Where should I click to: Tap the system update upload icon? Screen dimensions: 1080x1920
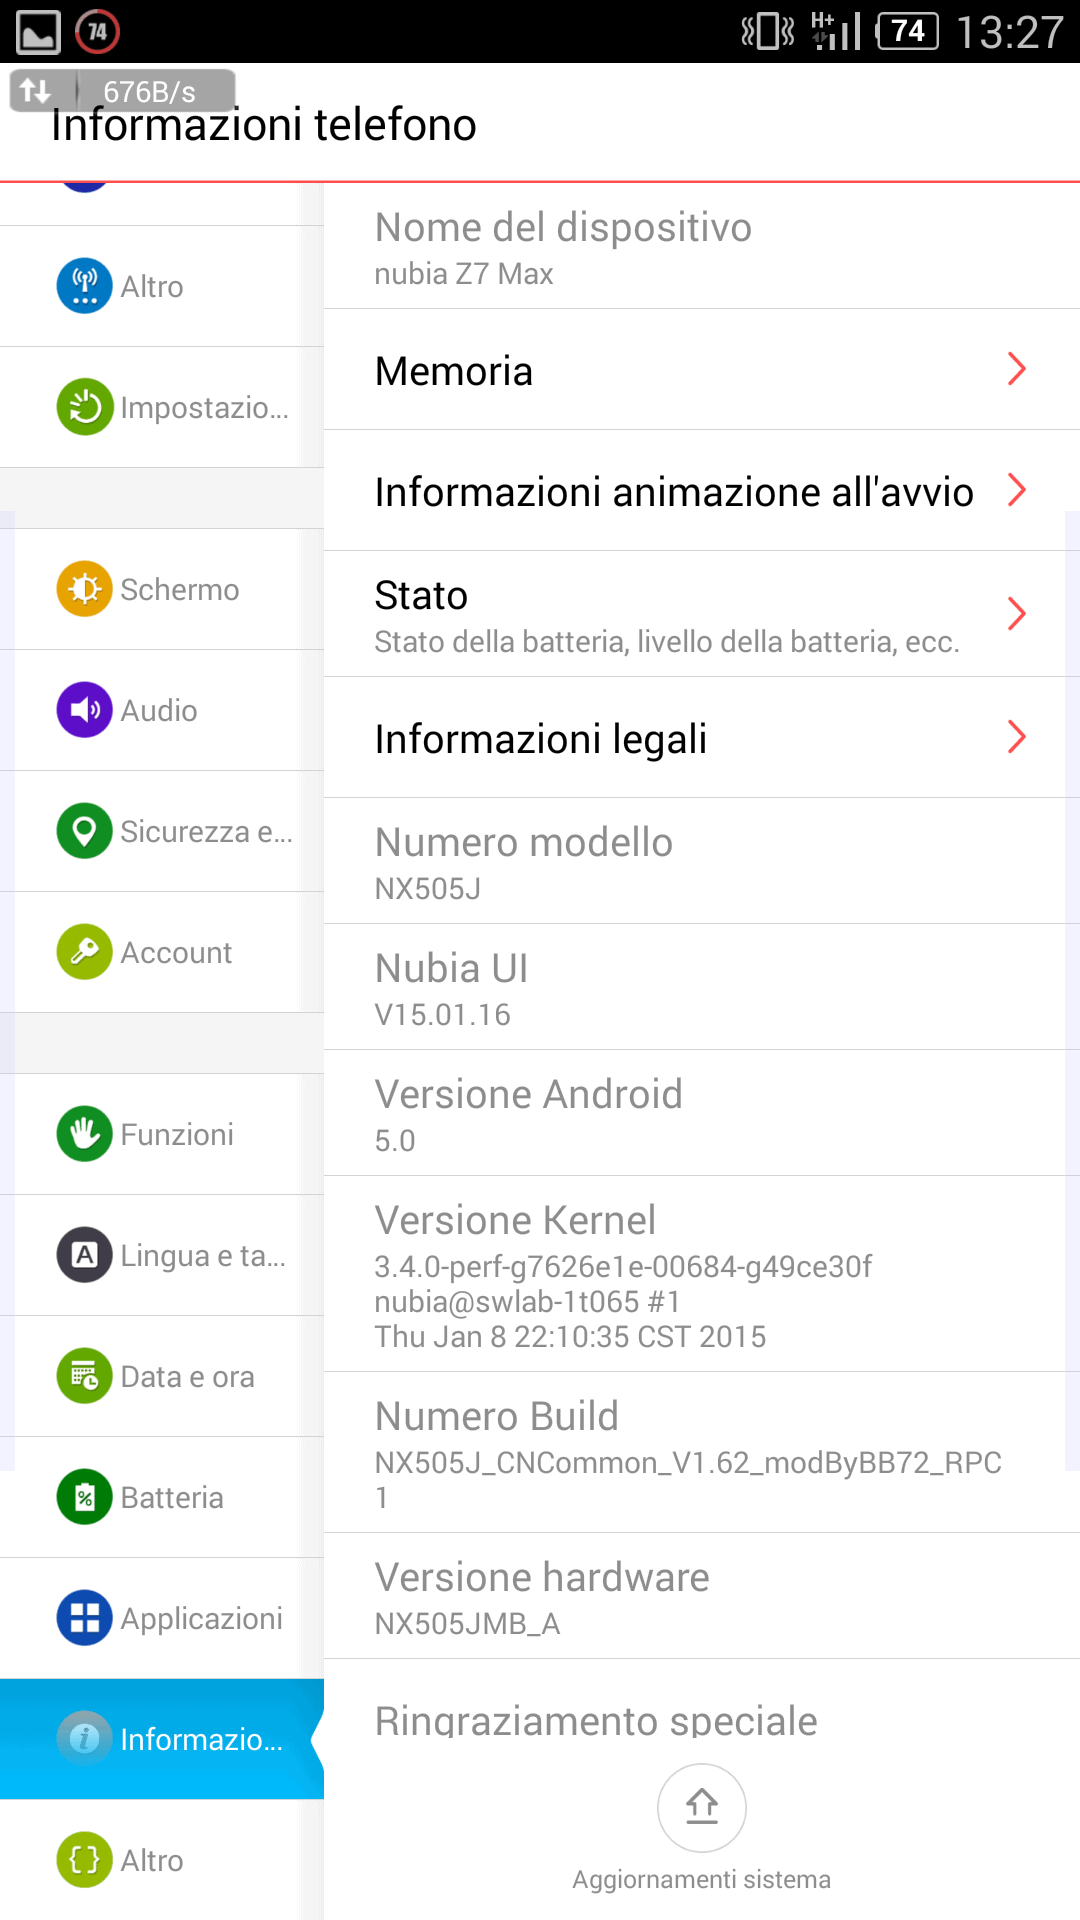coord(701,1807)
